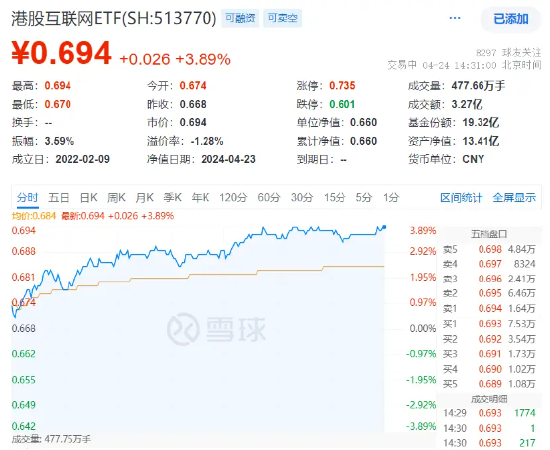Switch to the 五日 chart tab
This screenshot has height=450, width=550.
pyautogui.click(x=59, y=197)
